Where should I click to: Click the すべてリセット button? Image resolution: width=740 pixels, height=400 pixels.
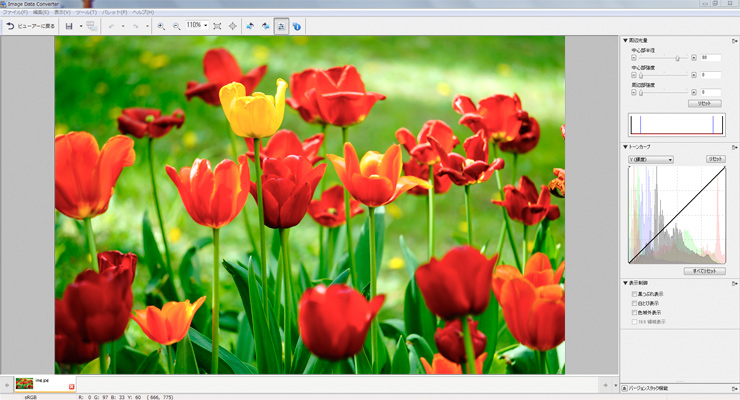coord(707,271)
